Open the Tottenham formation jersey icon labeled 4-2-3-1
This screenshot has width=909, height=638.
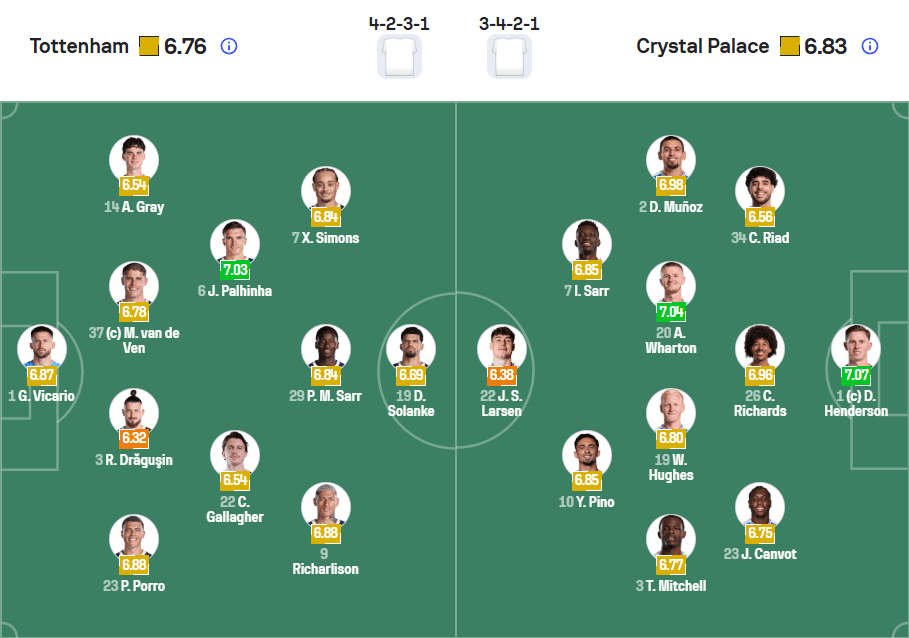pyautogui.click(x=399, y=55)
